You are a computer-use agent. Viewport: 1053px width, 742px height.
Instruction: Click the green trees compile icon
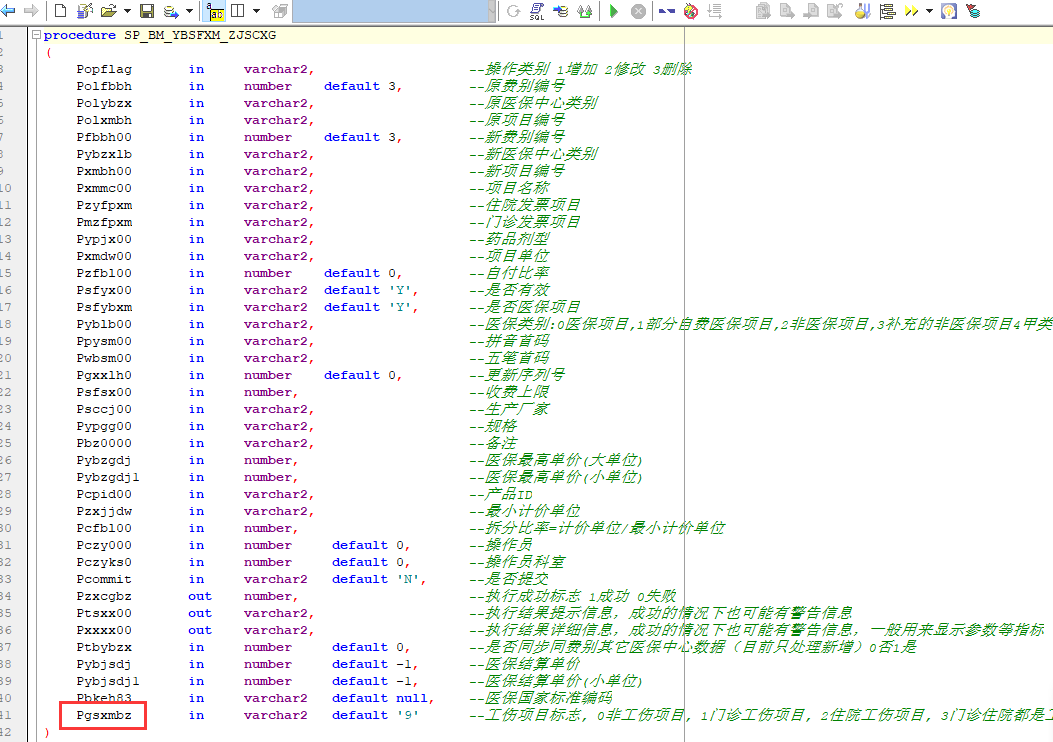tap(585, 11)
